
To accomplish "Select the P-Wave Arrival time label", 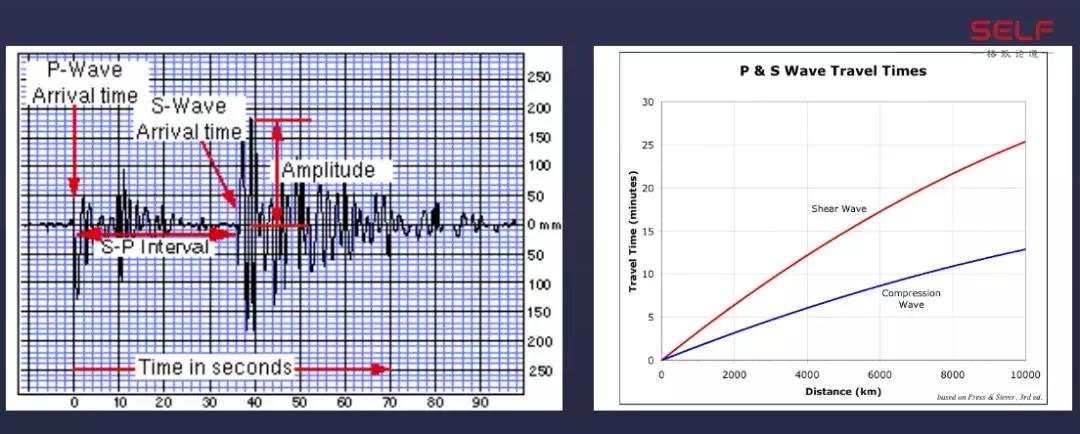I will coord(80,84).
